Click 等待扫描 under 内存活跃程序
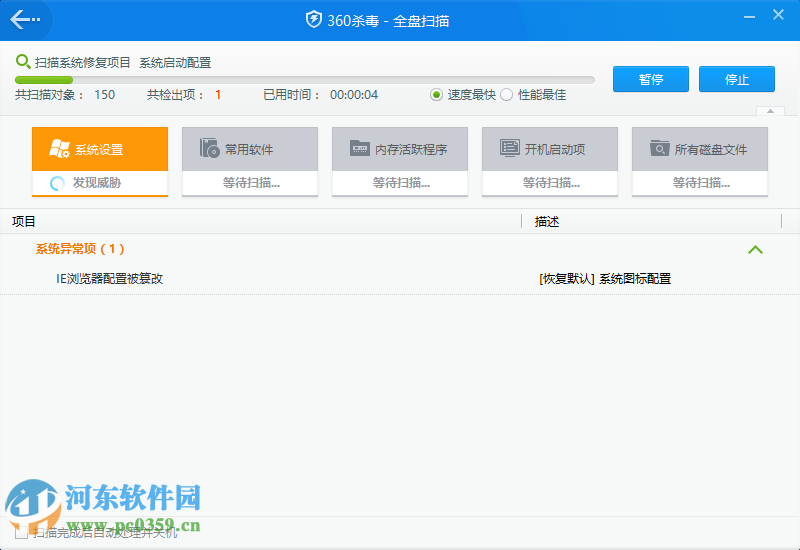Screen dimensions: 800x550 tap(401, 183)
